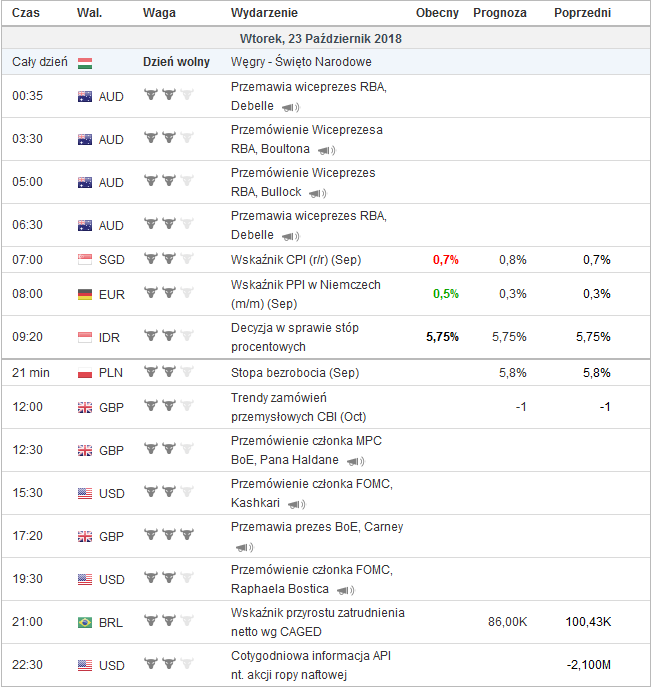The image size is (652, 688).
Task: Click the speaker icon beside Bullock speech
Action: tap(318, 193)
